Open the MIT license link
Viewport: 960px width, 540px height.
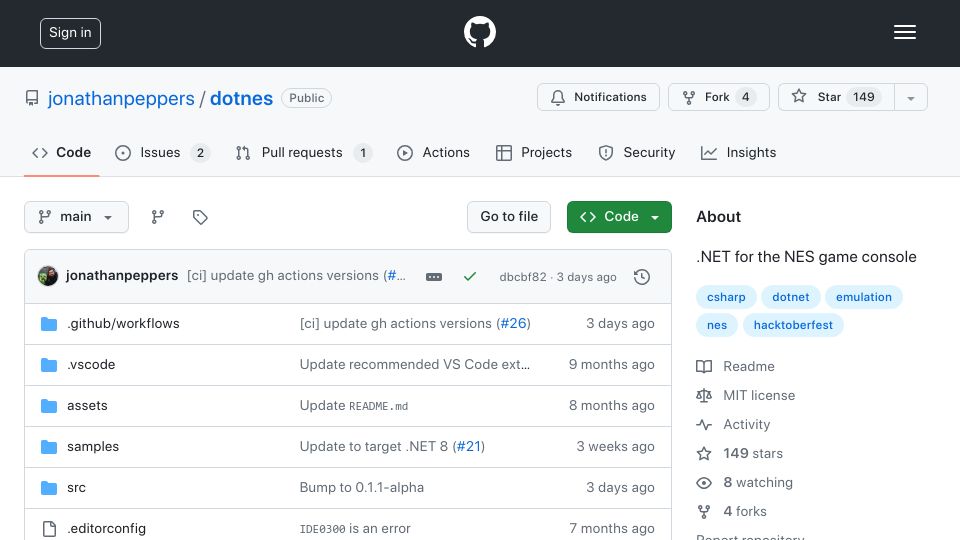click(746, 396)
